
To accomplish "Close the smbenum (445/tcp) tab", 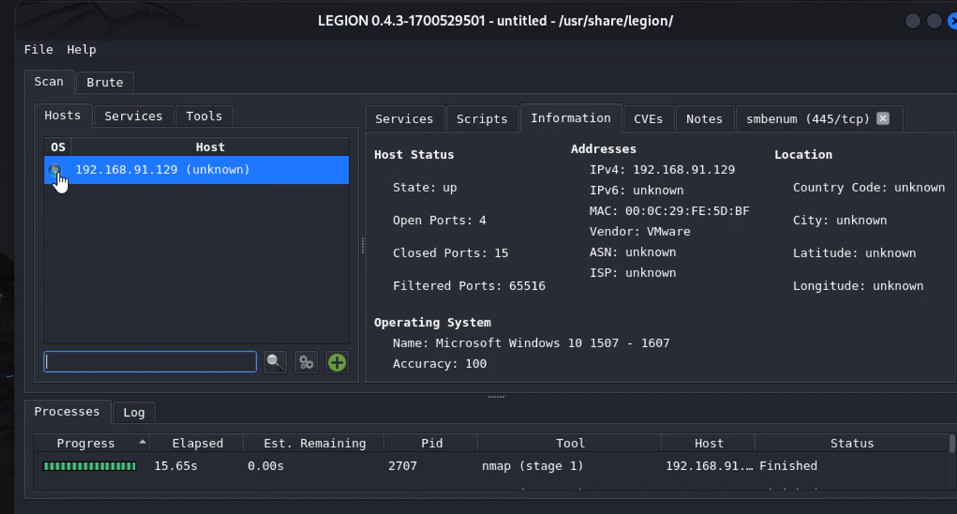I will 883,118.
